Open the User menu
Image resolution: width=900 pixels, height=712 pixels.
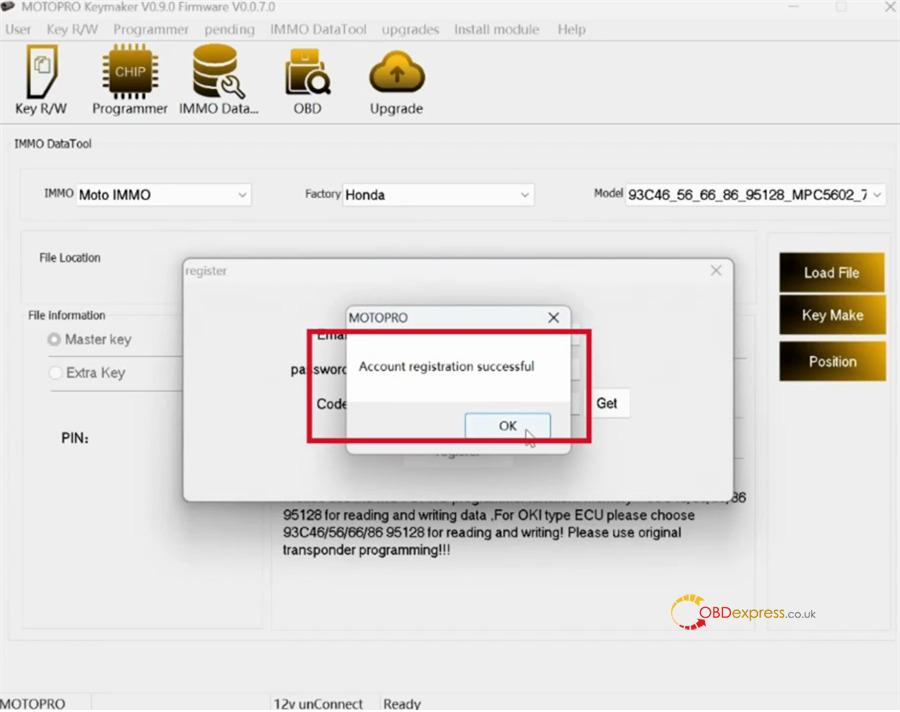18,29
